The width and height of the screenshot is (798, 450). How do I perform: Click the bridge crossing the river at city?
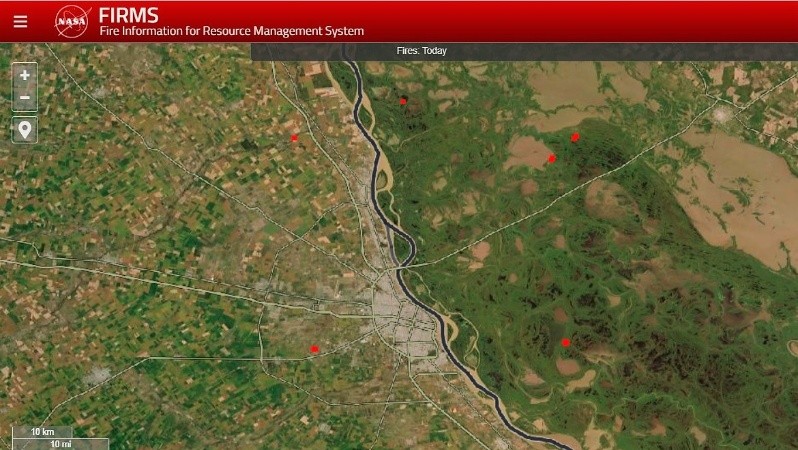click(x=405, y=266)
